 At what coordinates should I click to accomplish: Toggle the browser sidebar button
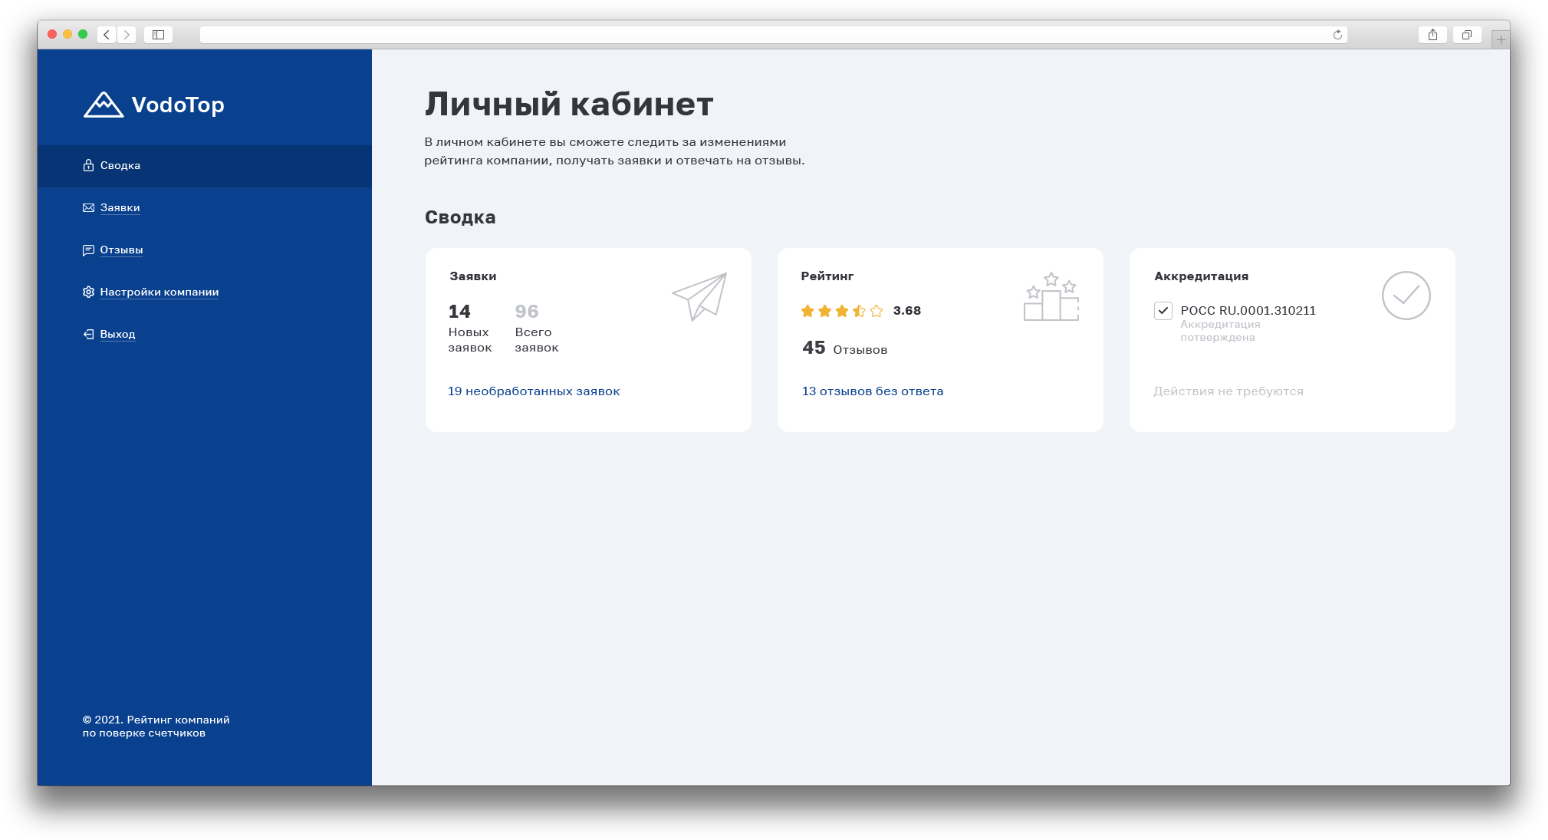click(158, 35)
